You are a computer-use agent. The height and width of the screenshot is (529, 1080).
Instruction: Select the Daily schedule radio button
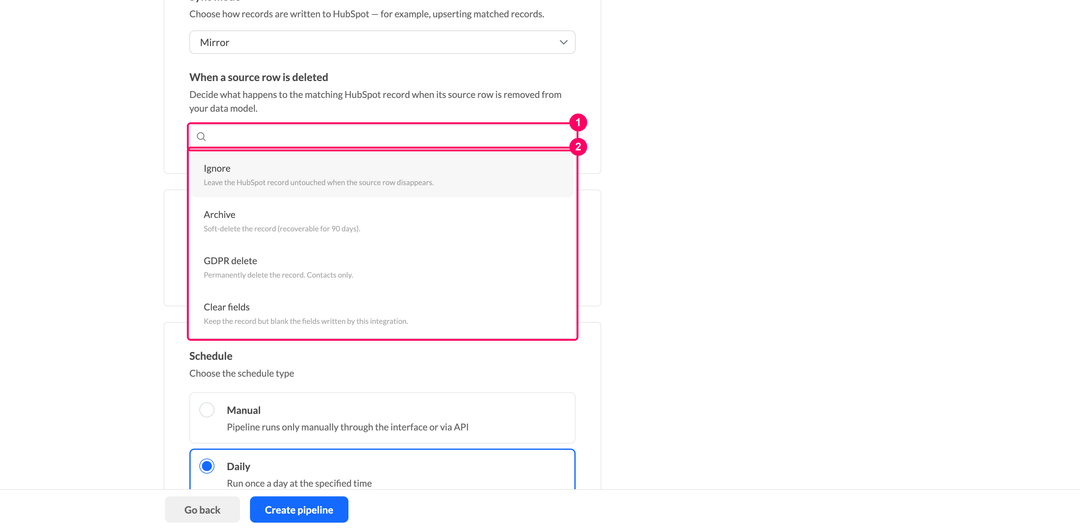[x=207, y=466]
